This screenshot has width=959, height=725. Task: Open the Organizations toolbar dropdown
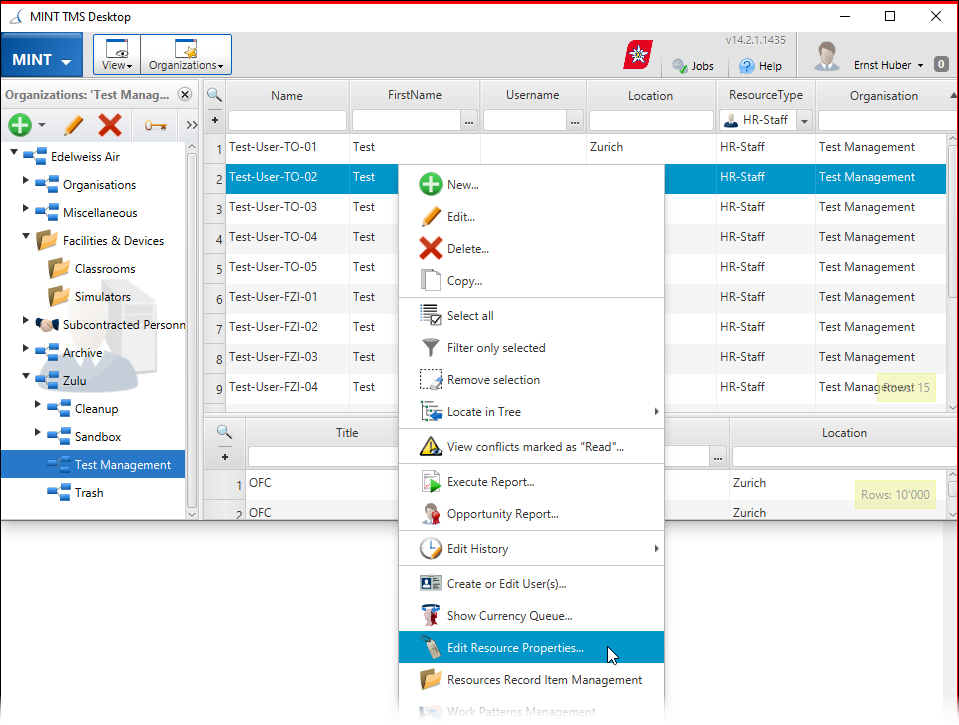point(186,54)
